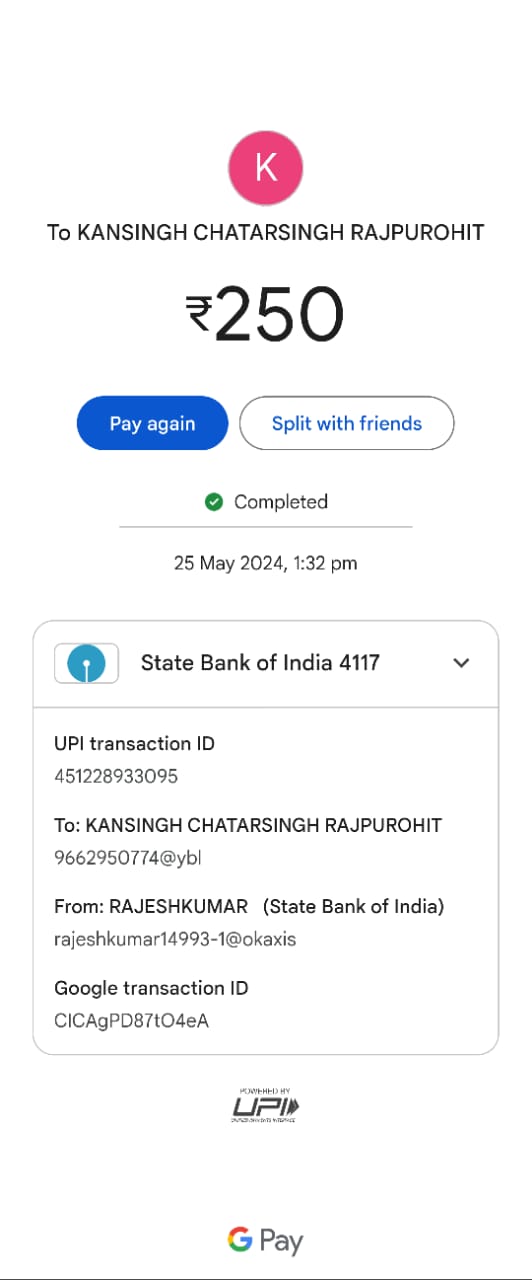Viewport: 532px width, 1280px height.
Task: Tap sender UPI ID rajeshkumar14993-1@okaxis
Action: point(175,940)
